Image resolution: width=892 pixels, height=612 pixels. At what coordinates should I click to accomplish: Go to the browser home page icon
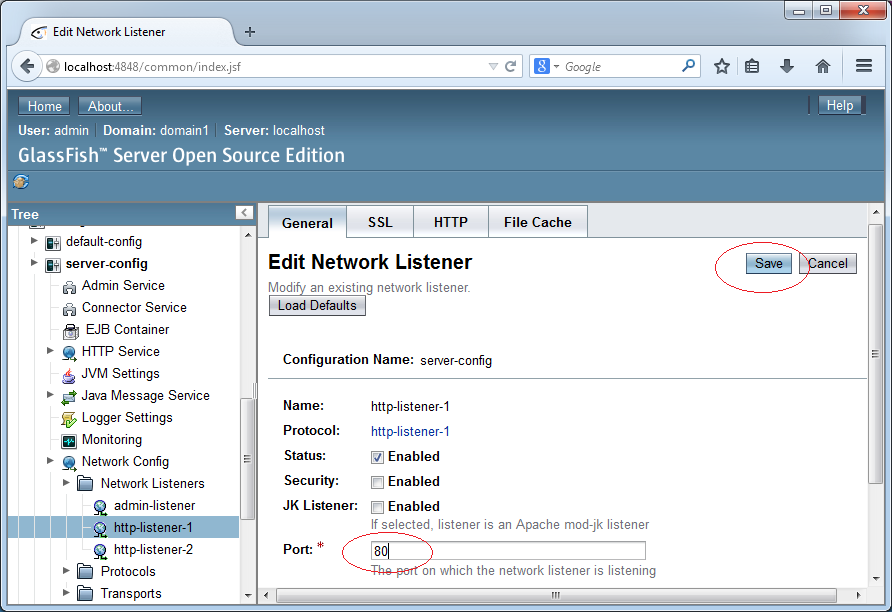(823, 67)
